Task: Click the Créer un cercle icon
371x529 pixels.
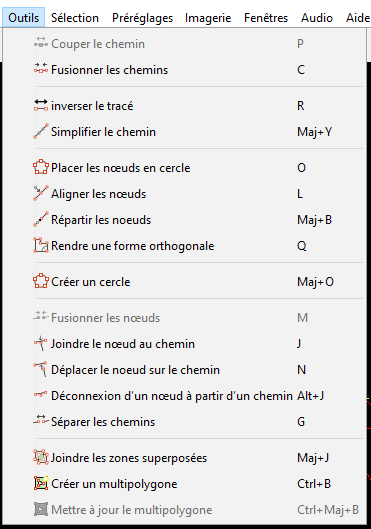Action: (x=41, y=281)
